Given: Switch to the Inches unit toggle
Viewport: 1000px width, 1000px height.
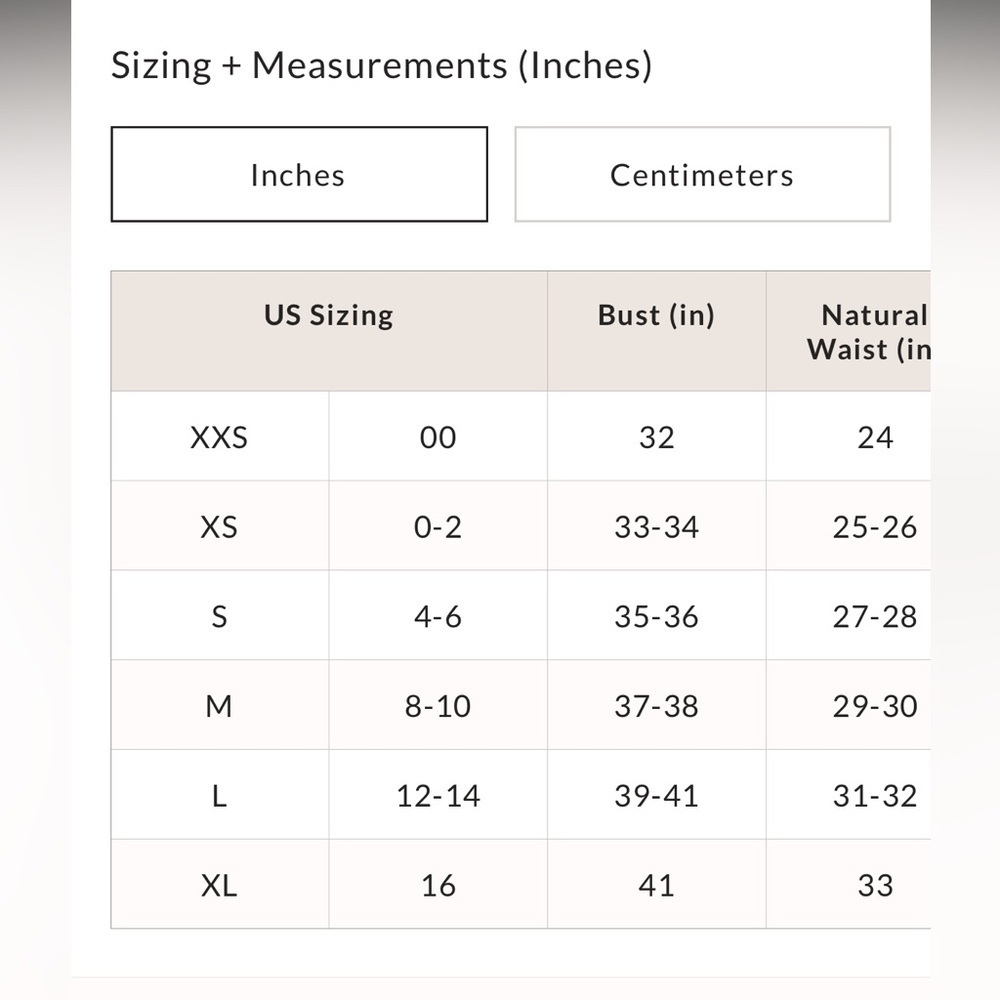Looking at the screenshot, I should coord(299,174).
